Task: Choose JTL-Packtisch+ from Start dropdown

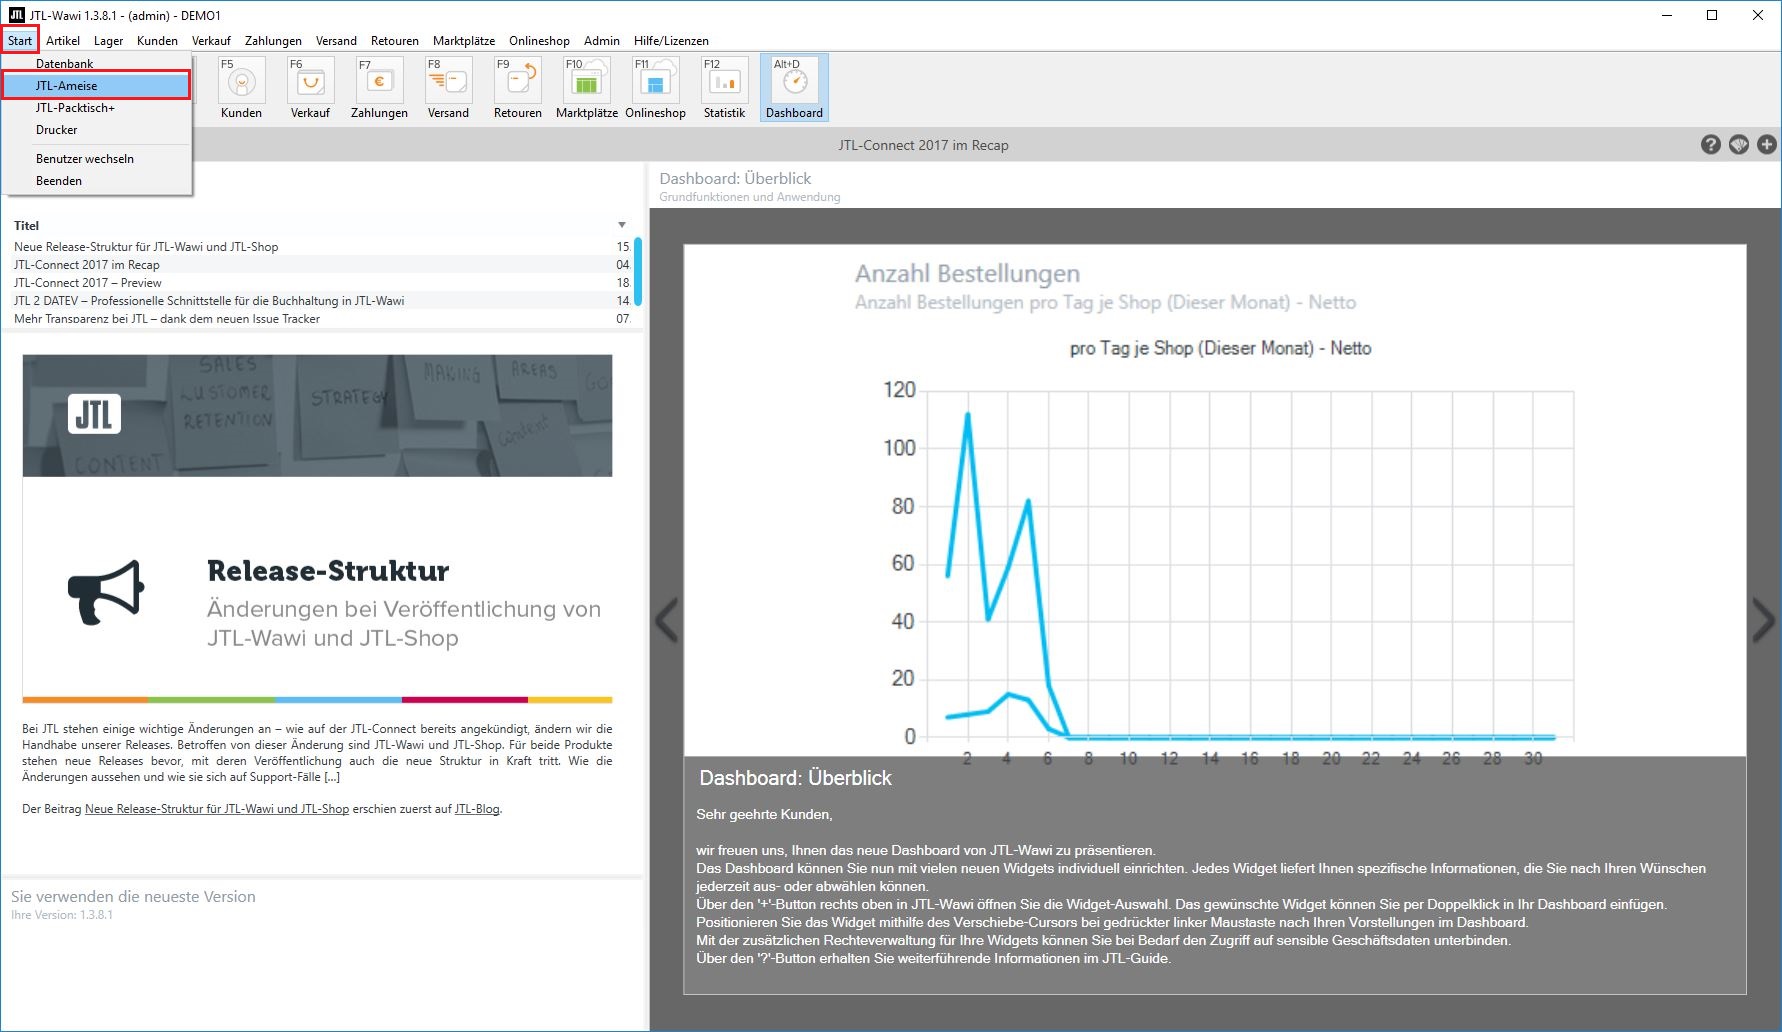Action: (x=96, y=108)
